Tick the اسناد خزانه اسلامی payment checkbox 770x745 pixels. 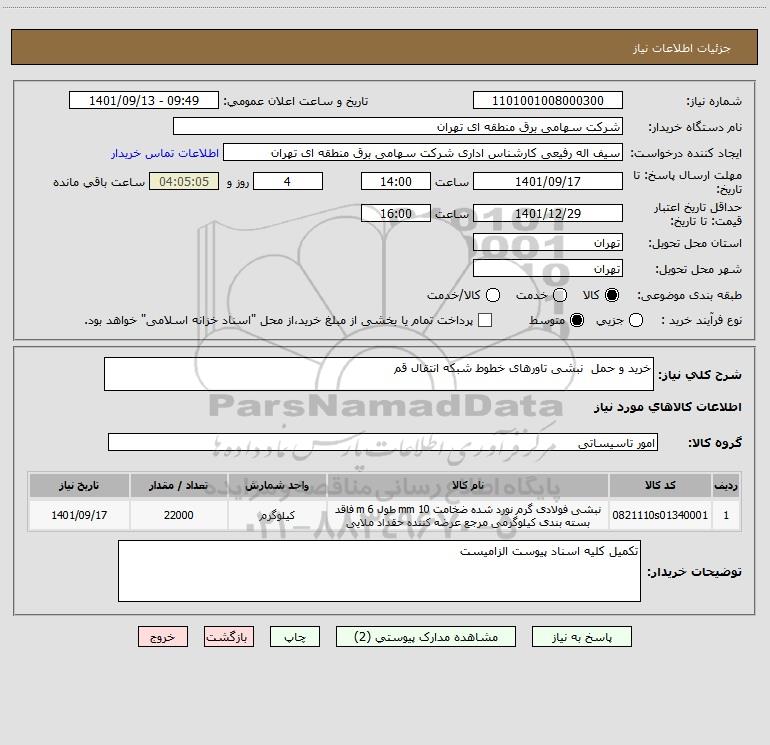pyautogui.click(x=485, y=320)
